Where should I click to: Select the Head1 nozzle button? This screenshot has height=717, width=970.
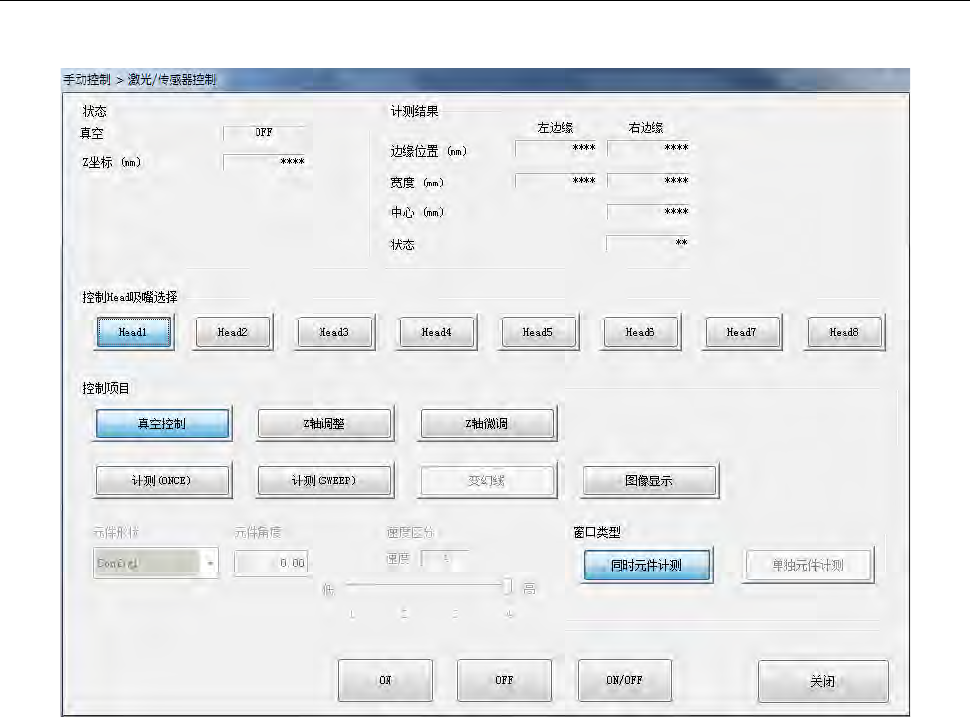click(134, 332)
